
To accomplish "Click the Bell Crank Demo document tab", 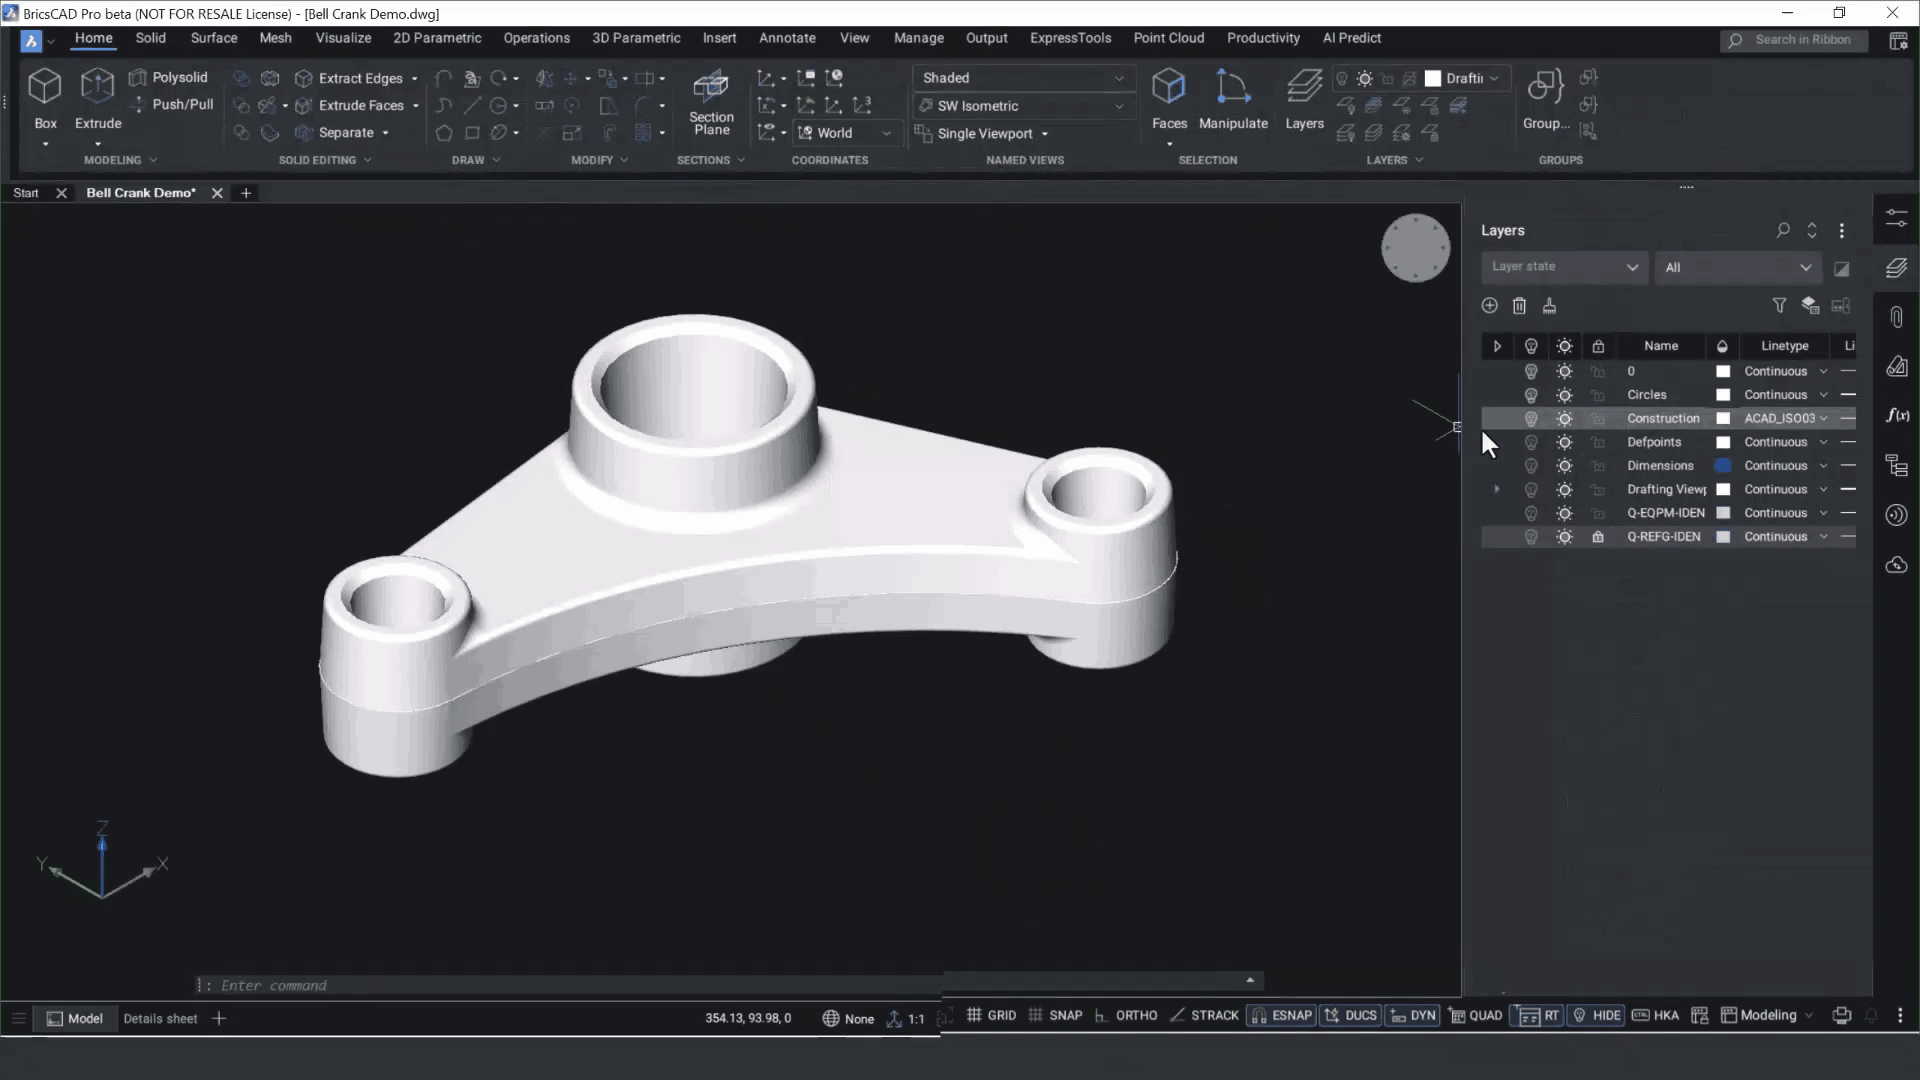I will tap(140, 192).
